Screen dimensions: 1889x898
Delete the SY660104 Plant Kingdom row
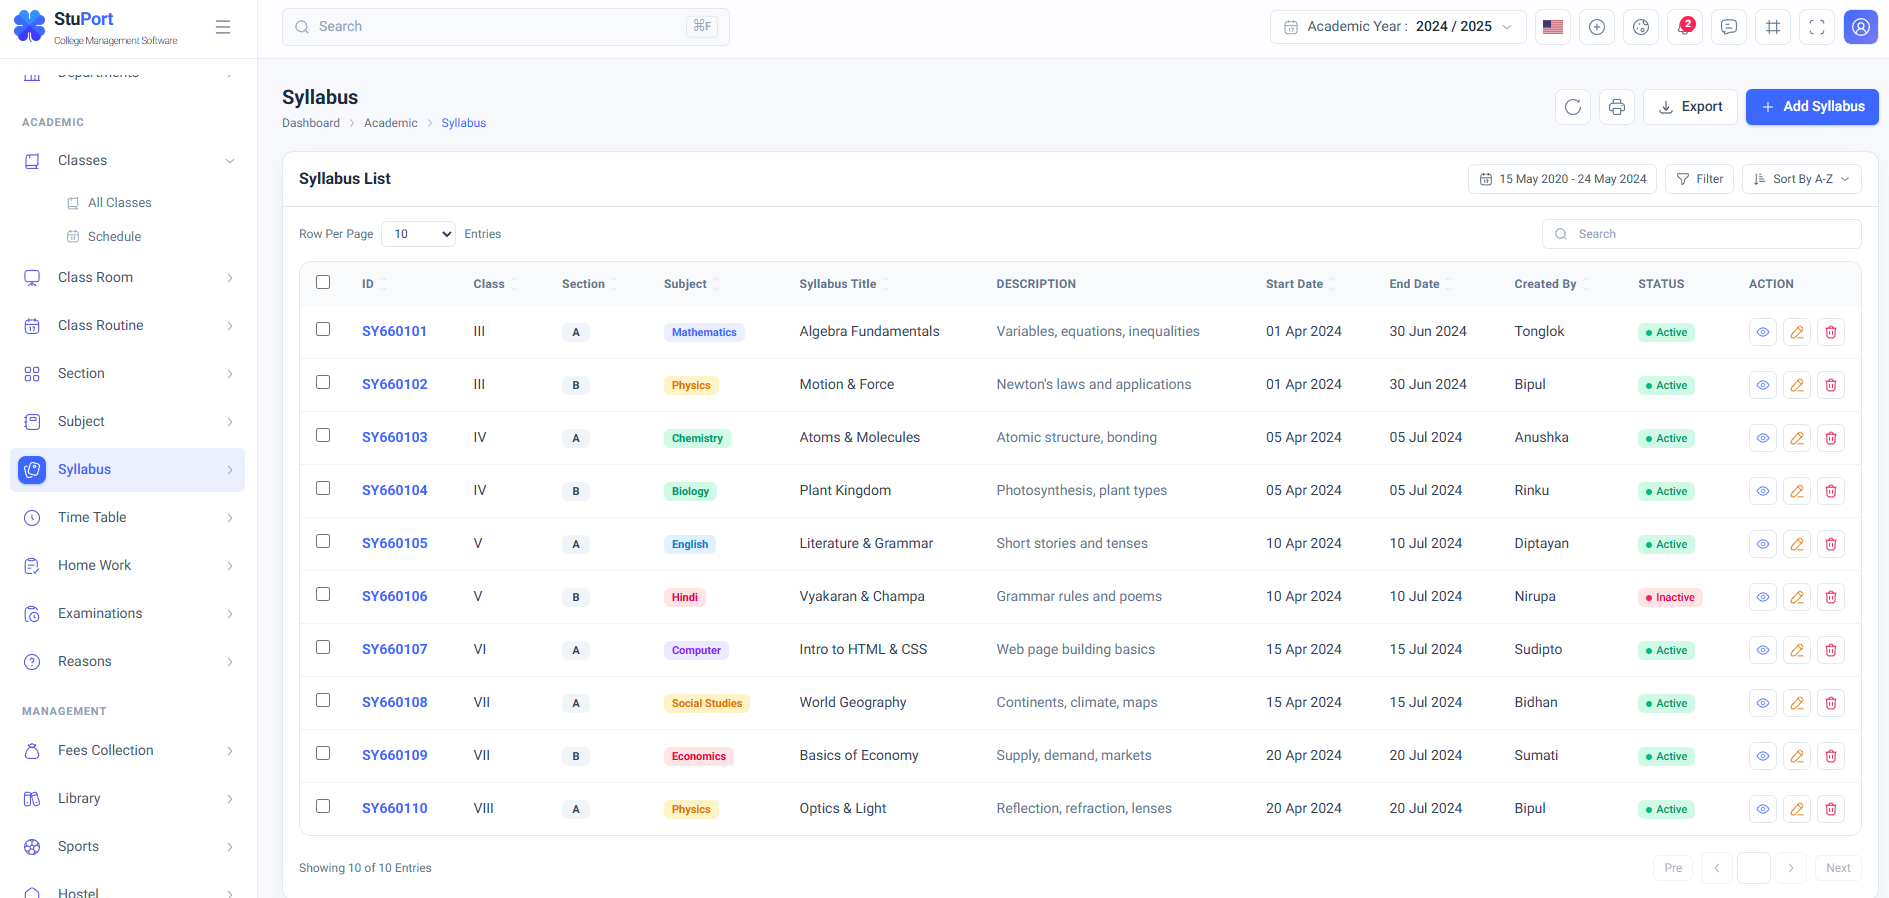tap(1831, 491)
